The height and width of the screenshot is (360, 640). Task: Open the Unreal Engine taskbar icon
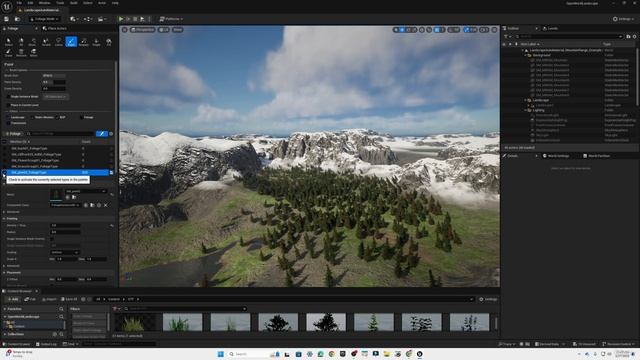pyautogui.click(x=419, y=354)
